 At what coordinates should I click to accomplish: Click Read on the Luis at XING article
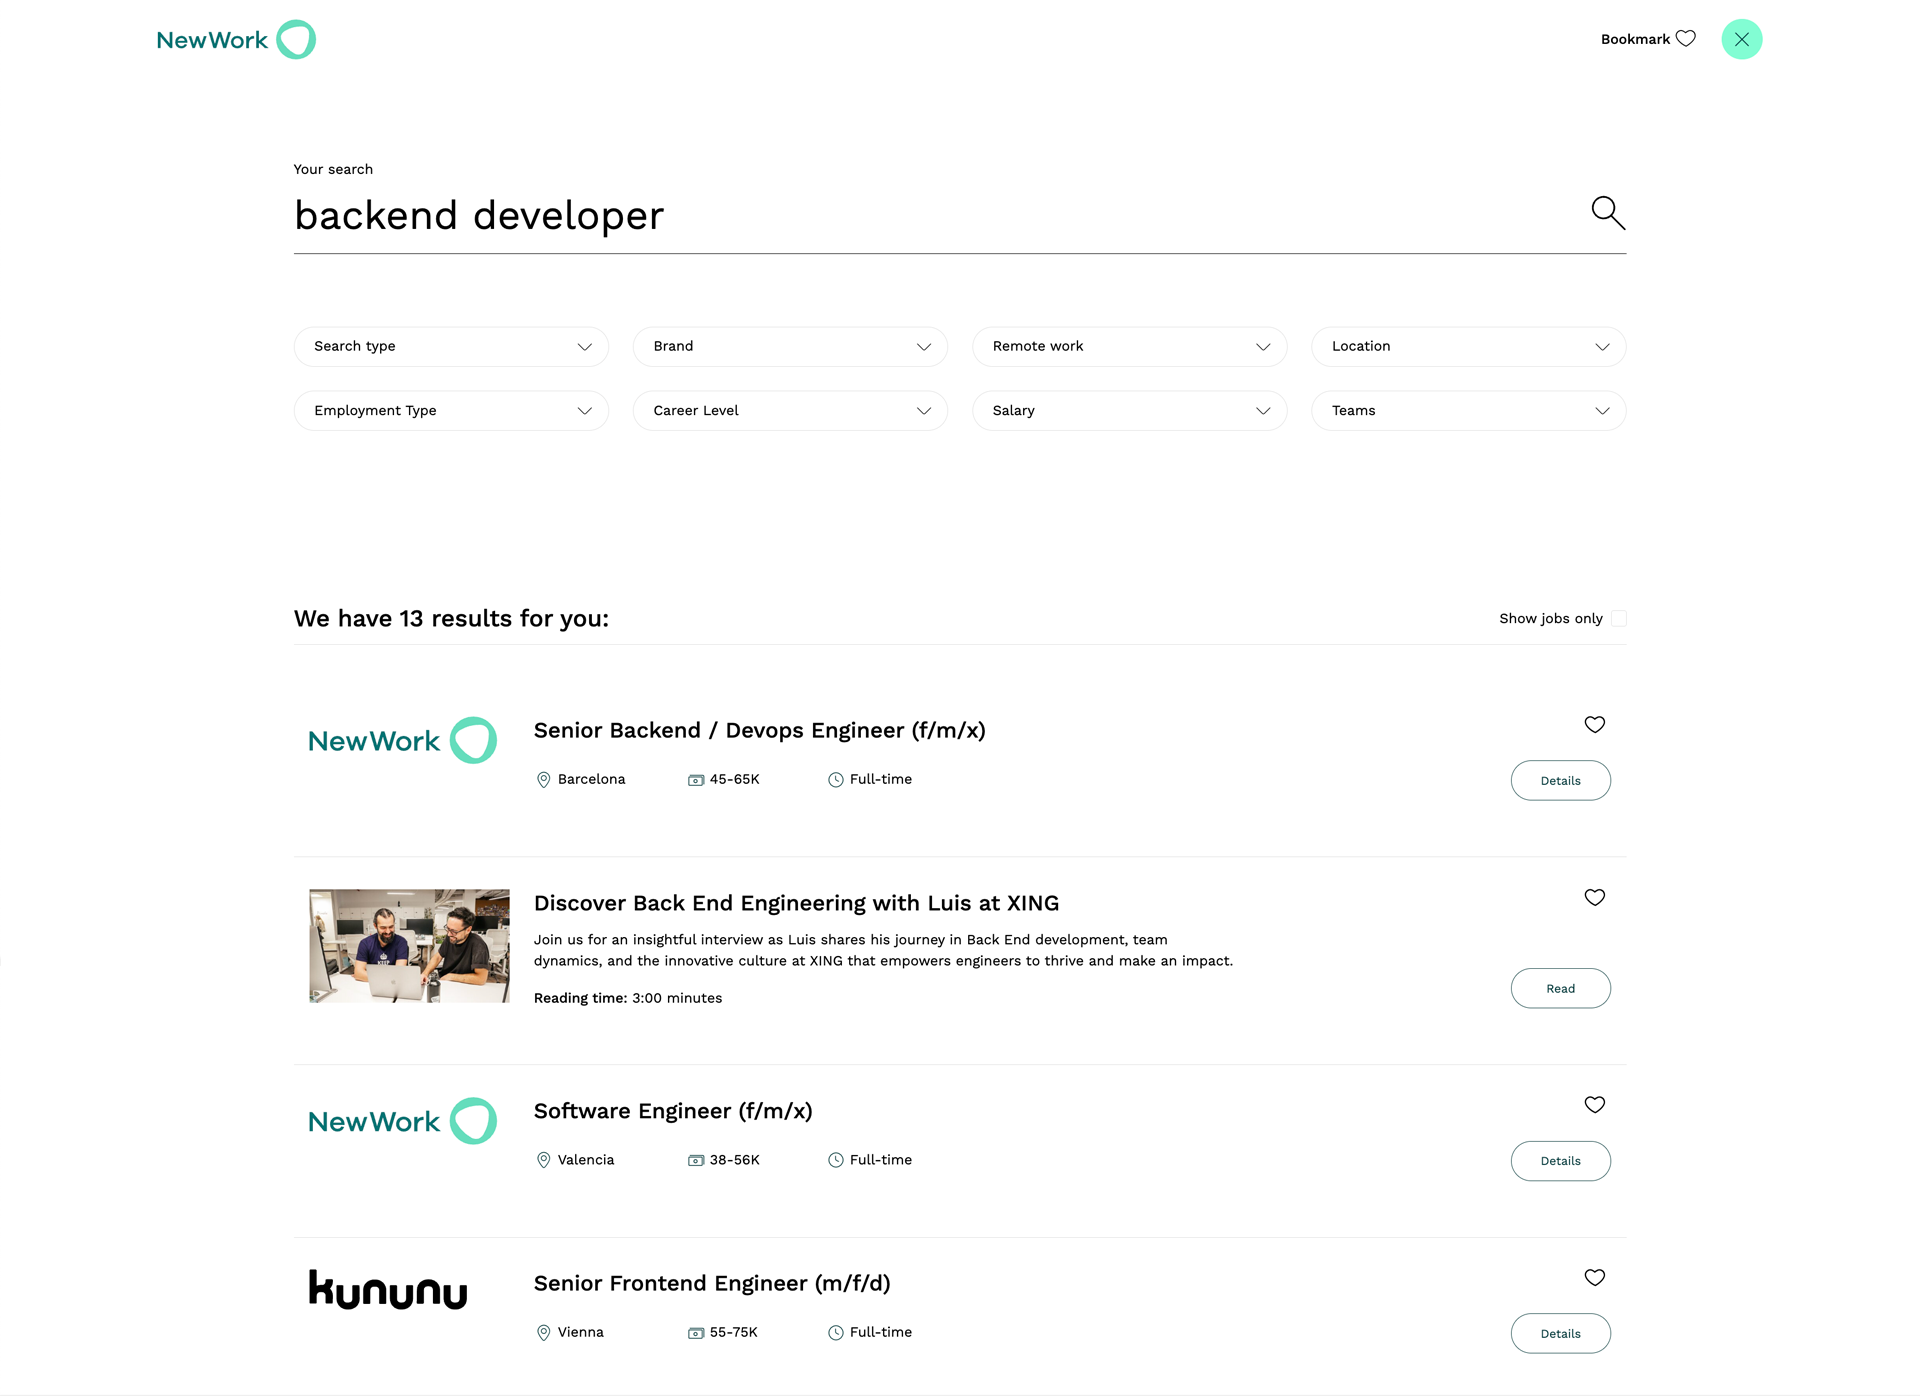(x=1560, y=989)
